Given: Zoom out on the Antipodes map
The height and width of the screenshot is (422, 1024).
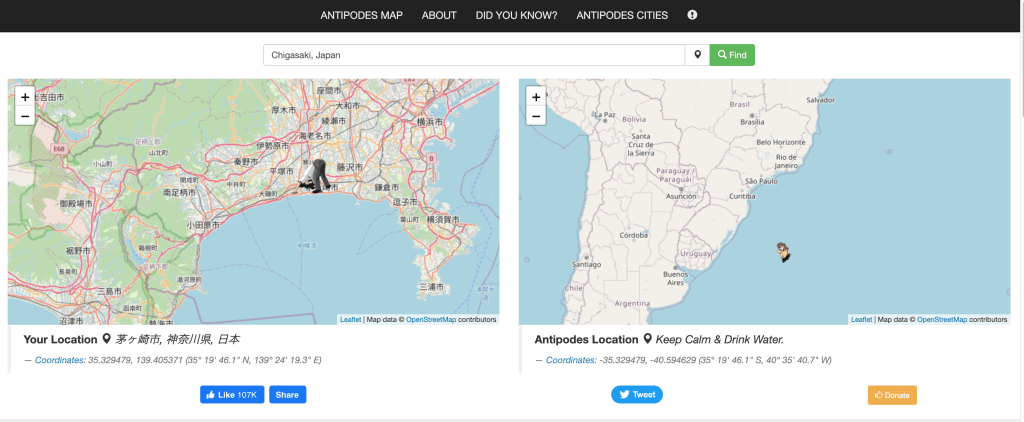Looking at the screenshot, I should [x=536, y=116].
